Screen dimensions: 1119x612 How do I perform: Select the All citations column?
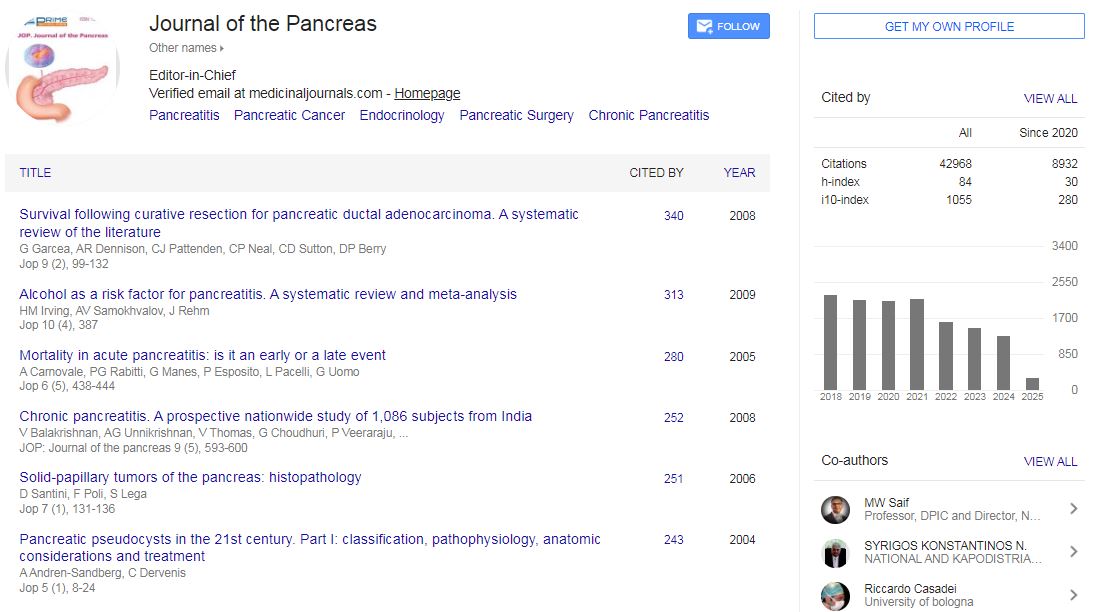966,133
